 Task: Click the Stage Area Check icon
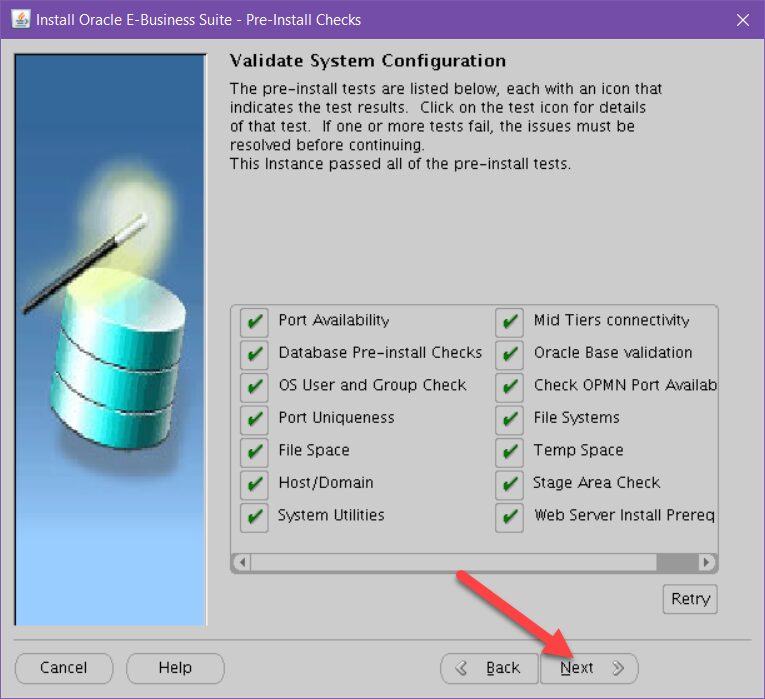point(509,485)
